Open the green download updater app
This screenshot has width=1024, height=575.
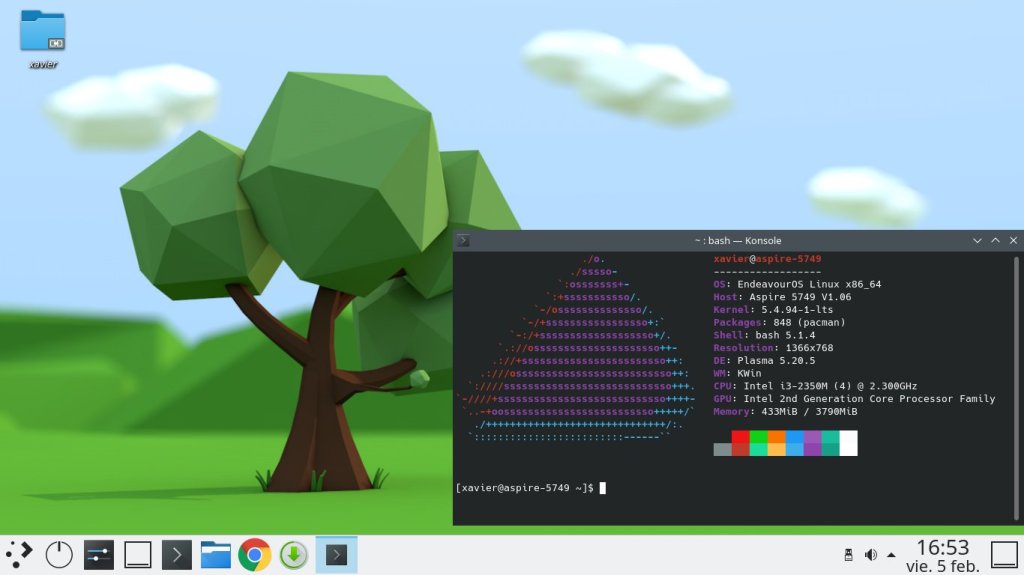(293, 554)
